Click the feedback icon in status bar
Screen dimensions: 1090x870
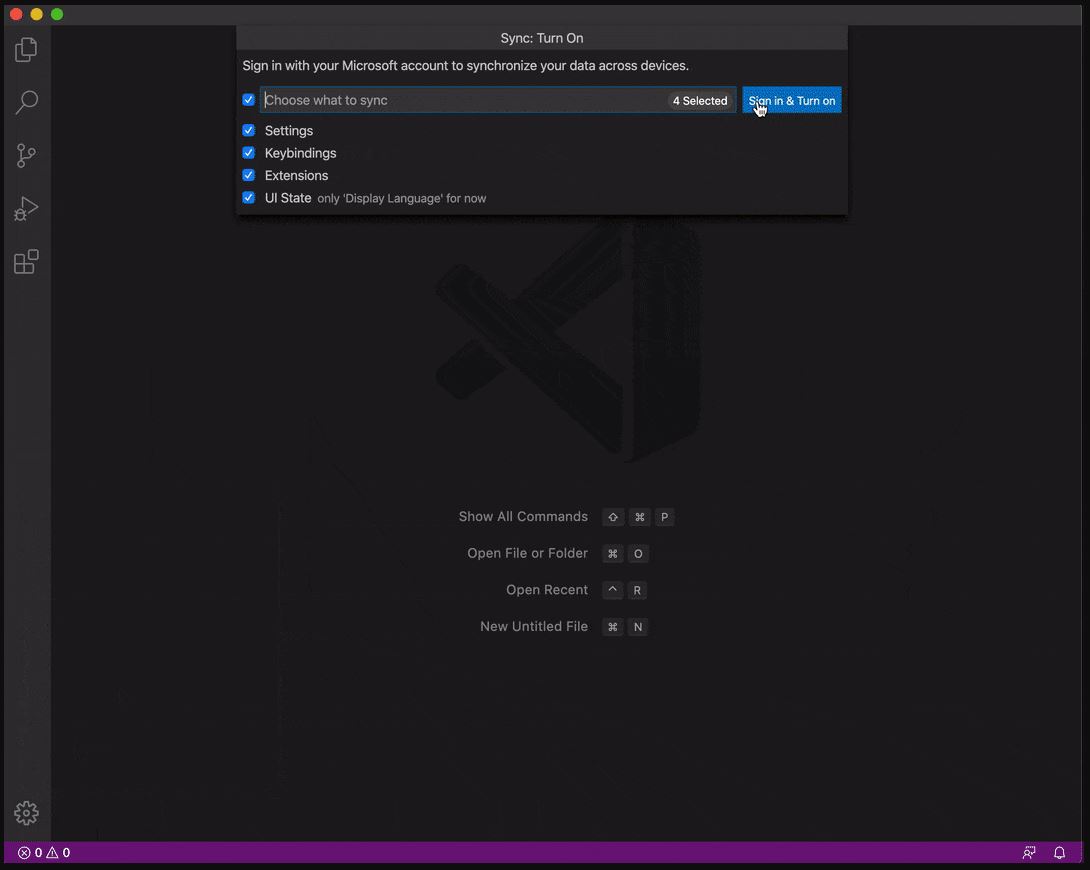tap(1029, 853)
